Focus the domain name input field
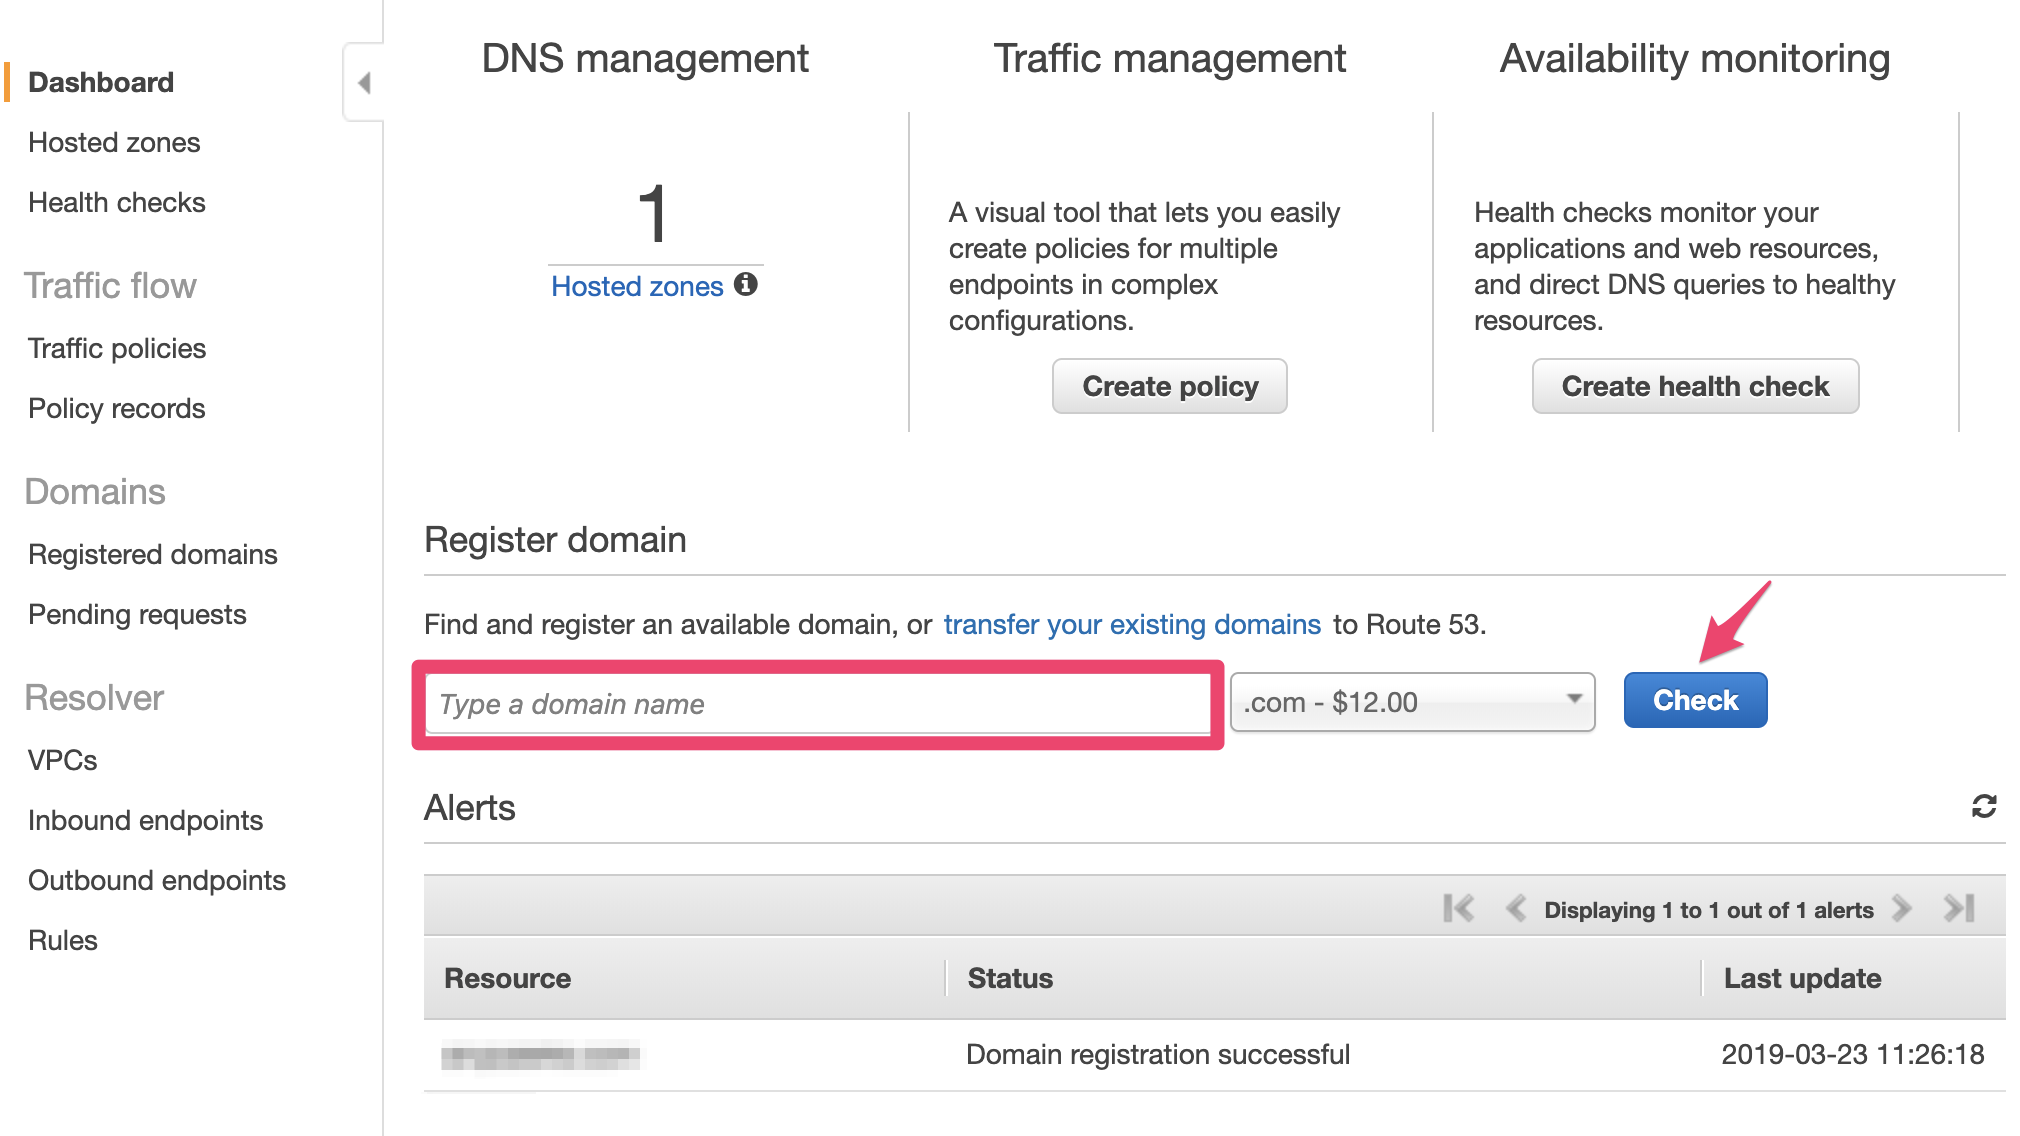Image resolution: width=2020 pixels, height=1136 pixels. pyautogui.click(x=817, y=704)
